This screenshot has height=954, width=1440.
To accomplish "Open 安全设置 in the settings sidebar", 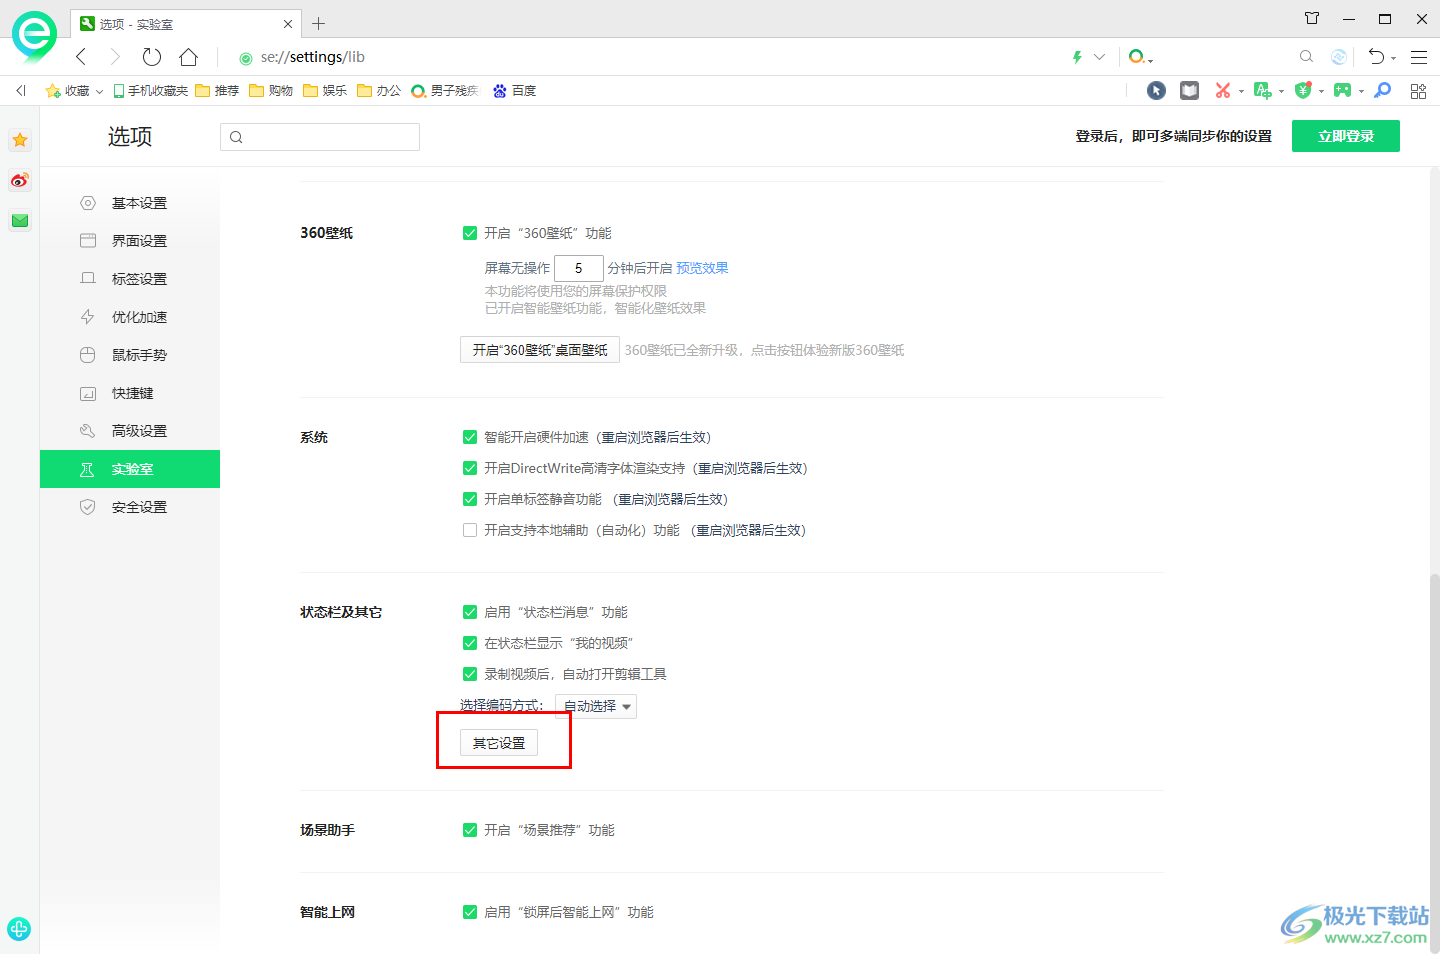I will (x=130, y=507).
